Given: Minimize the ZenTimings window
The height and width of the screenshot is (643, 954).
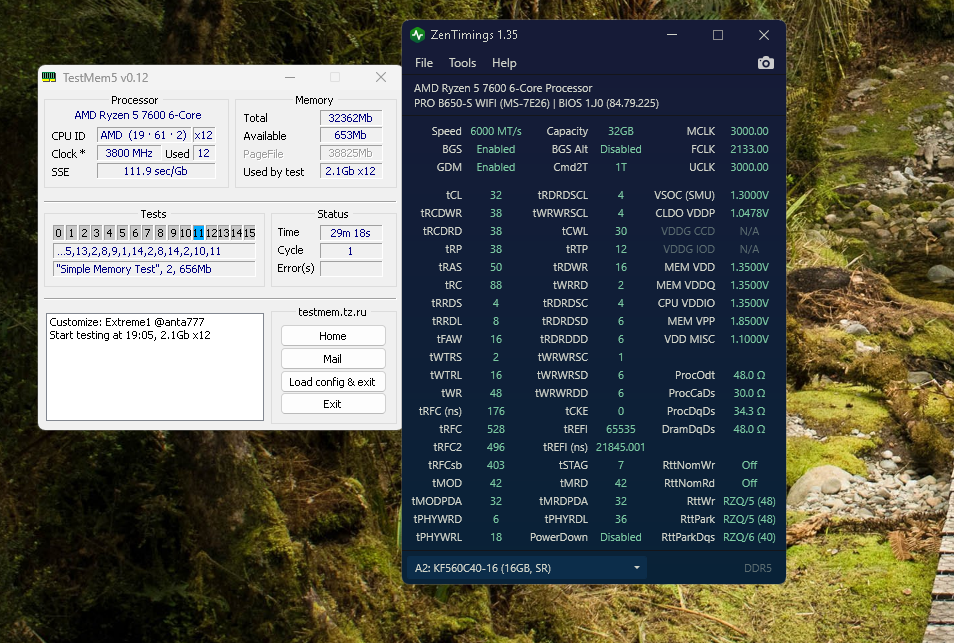Looking at the screenshot, I should [x=671, y=35].
